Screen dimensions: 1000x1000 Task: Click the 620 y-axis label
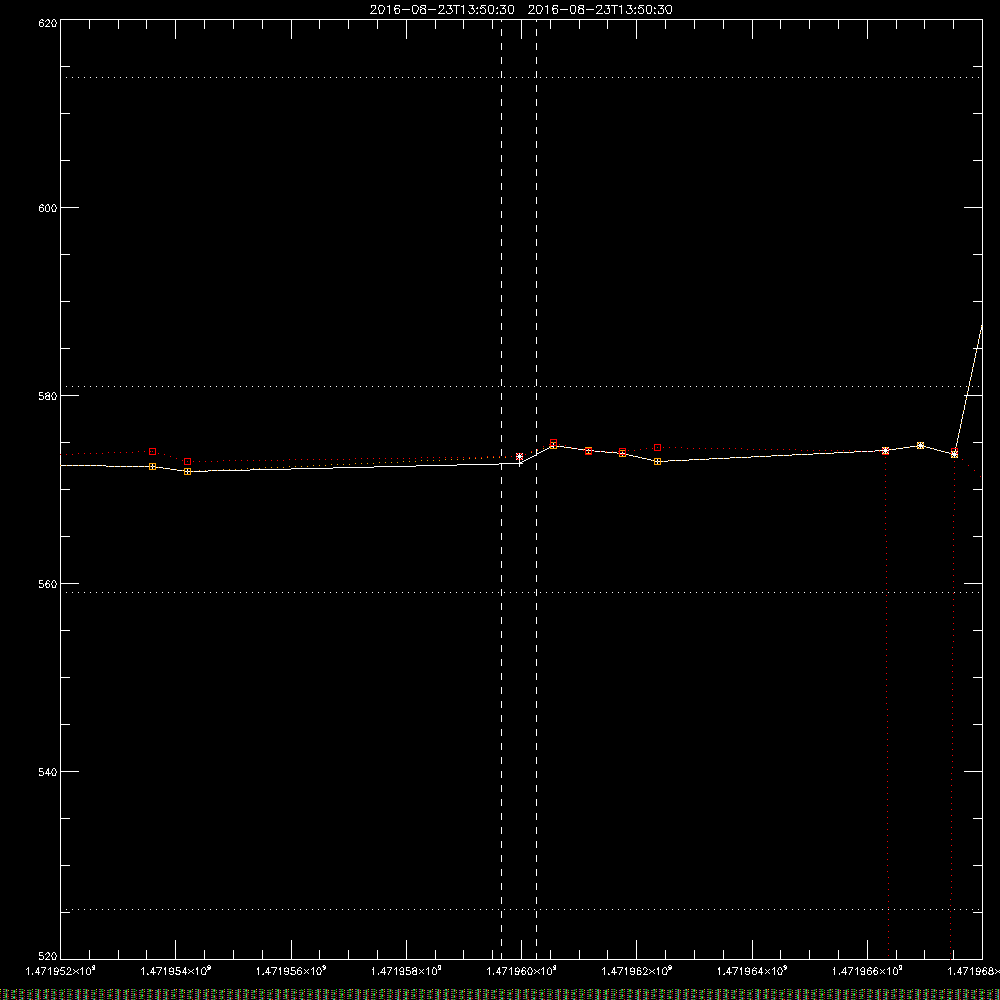click(x=48, y=24)
